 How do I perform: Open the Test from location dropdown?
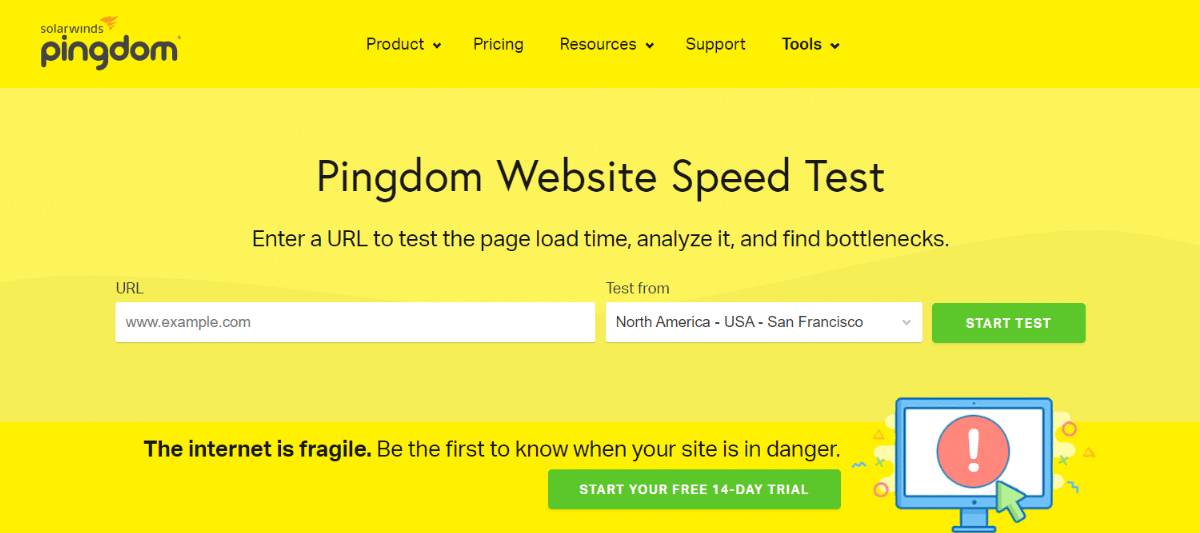764,323
